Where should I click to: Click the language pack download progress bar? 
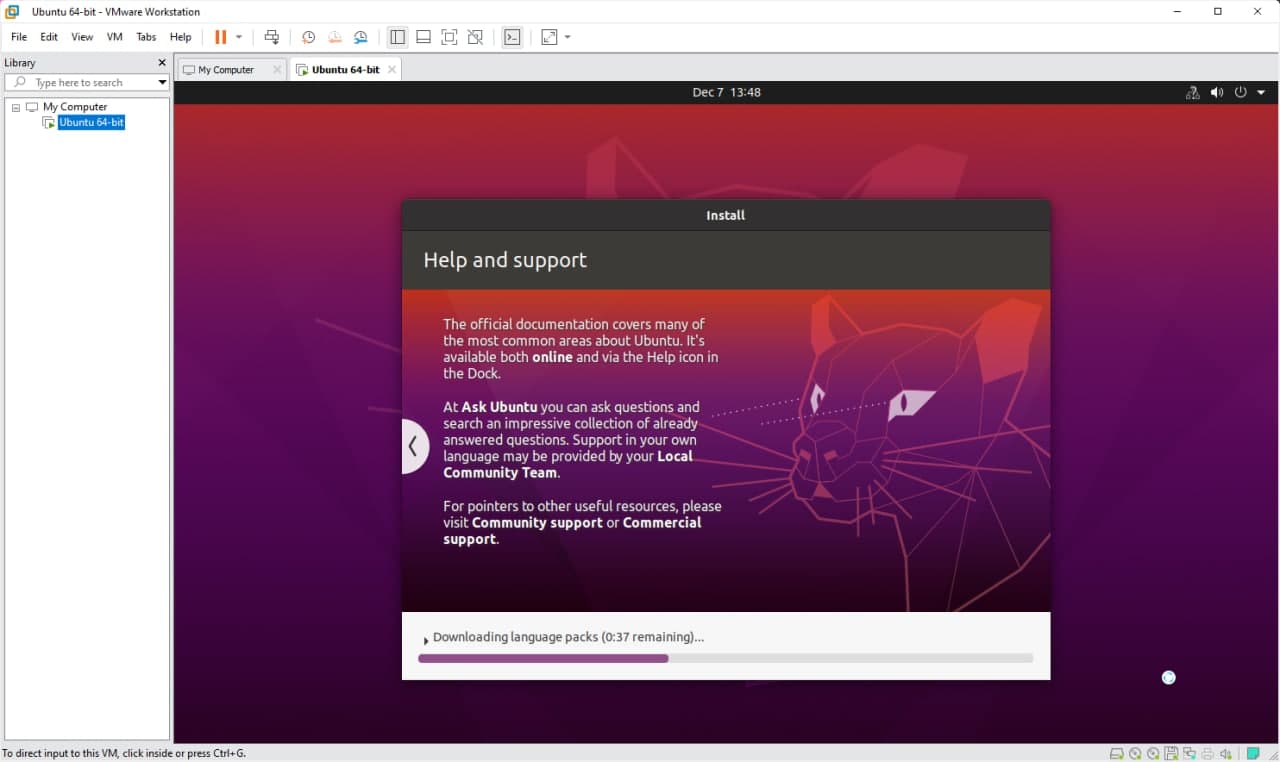click(725, 658)
